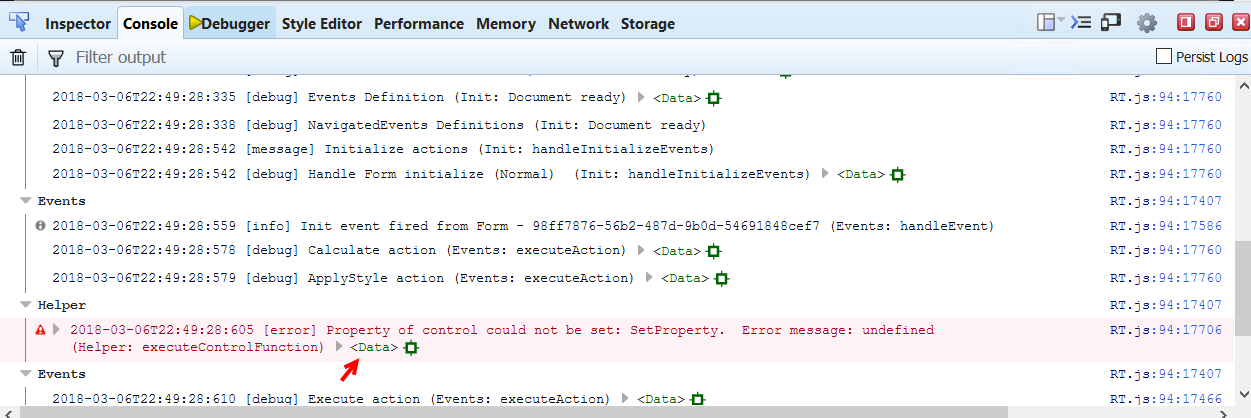Switch to the Network tab
The height and width of the screenshot is (418, 1251).
tap(578, 23)
